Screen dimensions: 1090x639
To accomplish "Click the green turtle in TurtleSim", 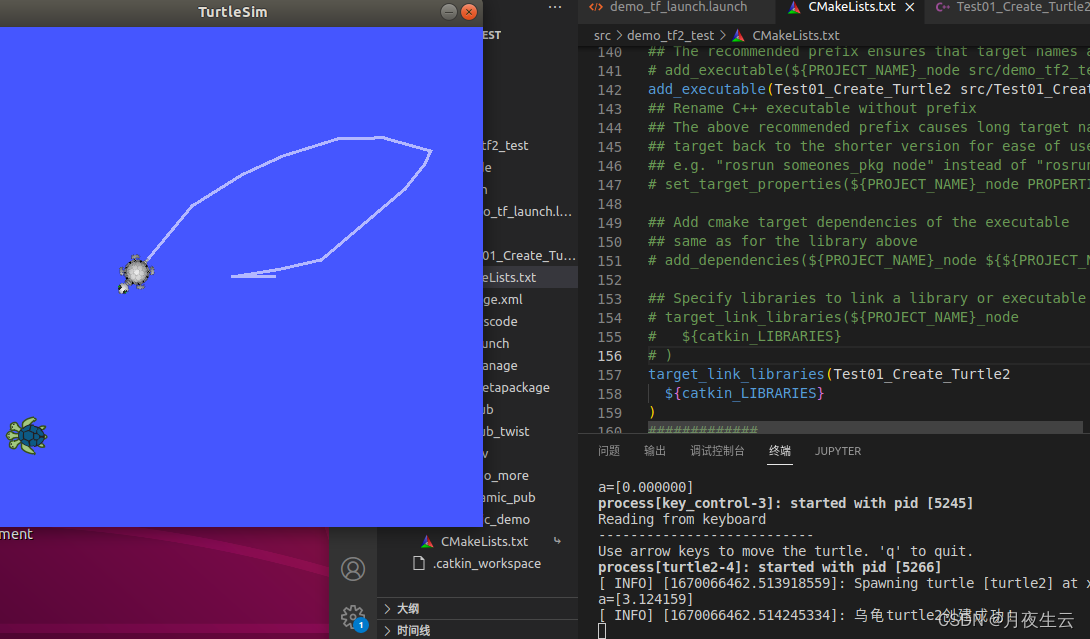I will tap(26, 436).
